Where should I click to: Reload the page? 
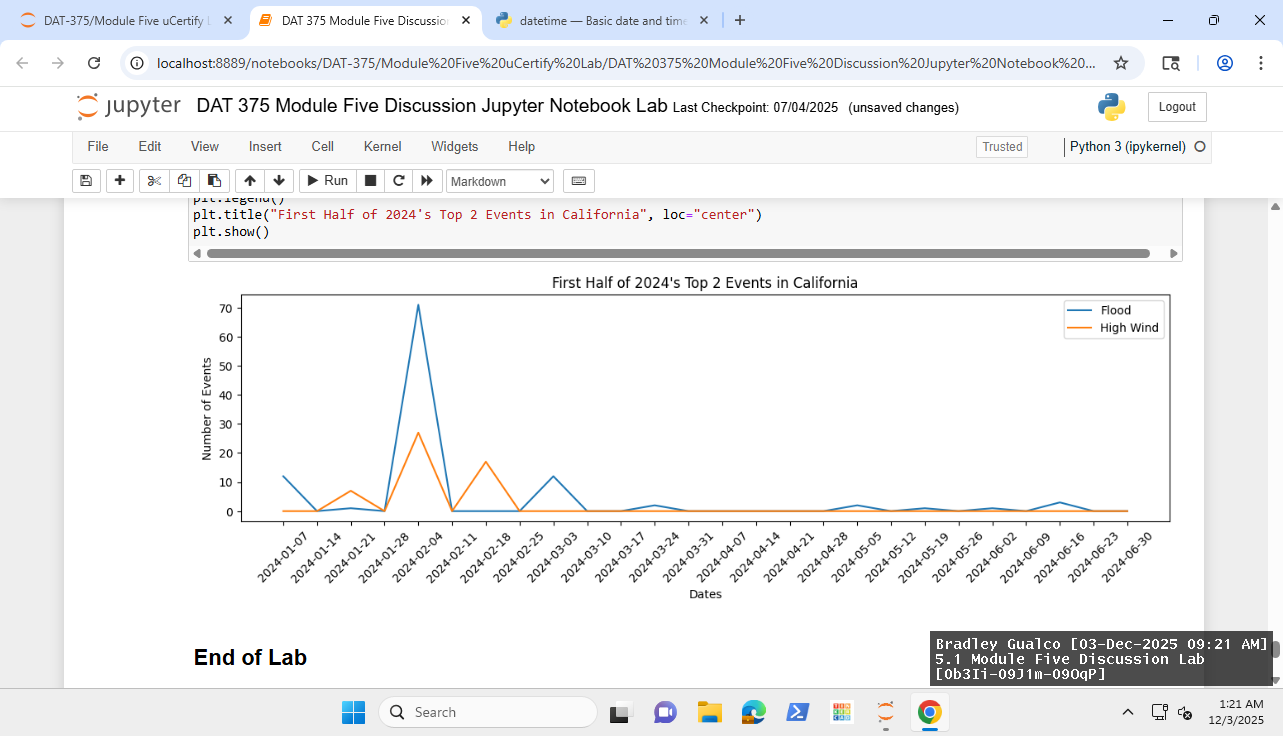point(94,63)
